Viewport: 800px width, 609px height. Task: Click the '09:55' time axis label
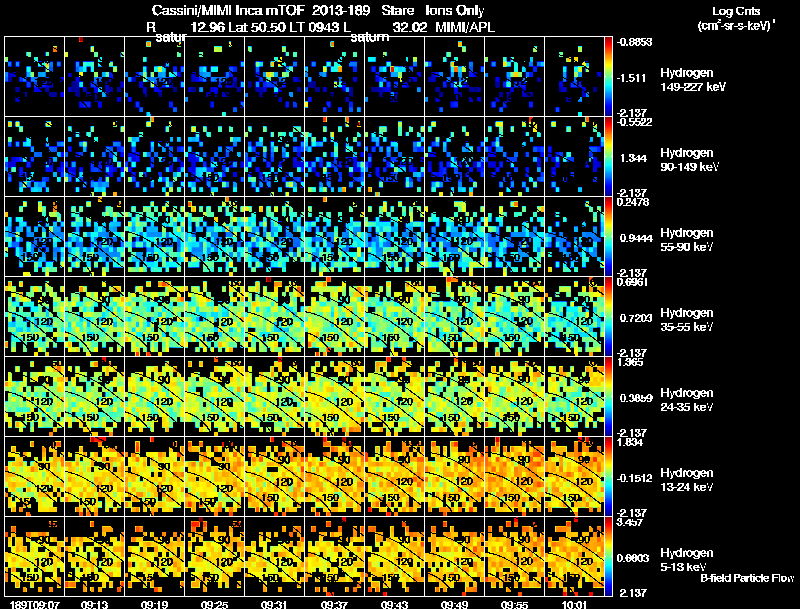[514, 604]
